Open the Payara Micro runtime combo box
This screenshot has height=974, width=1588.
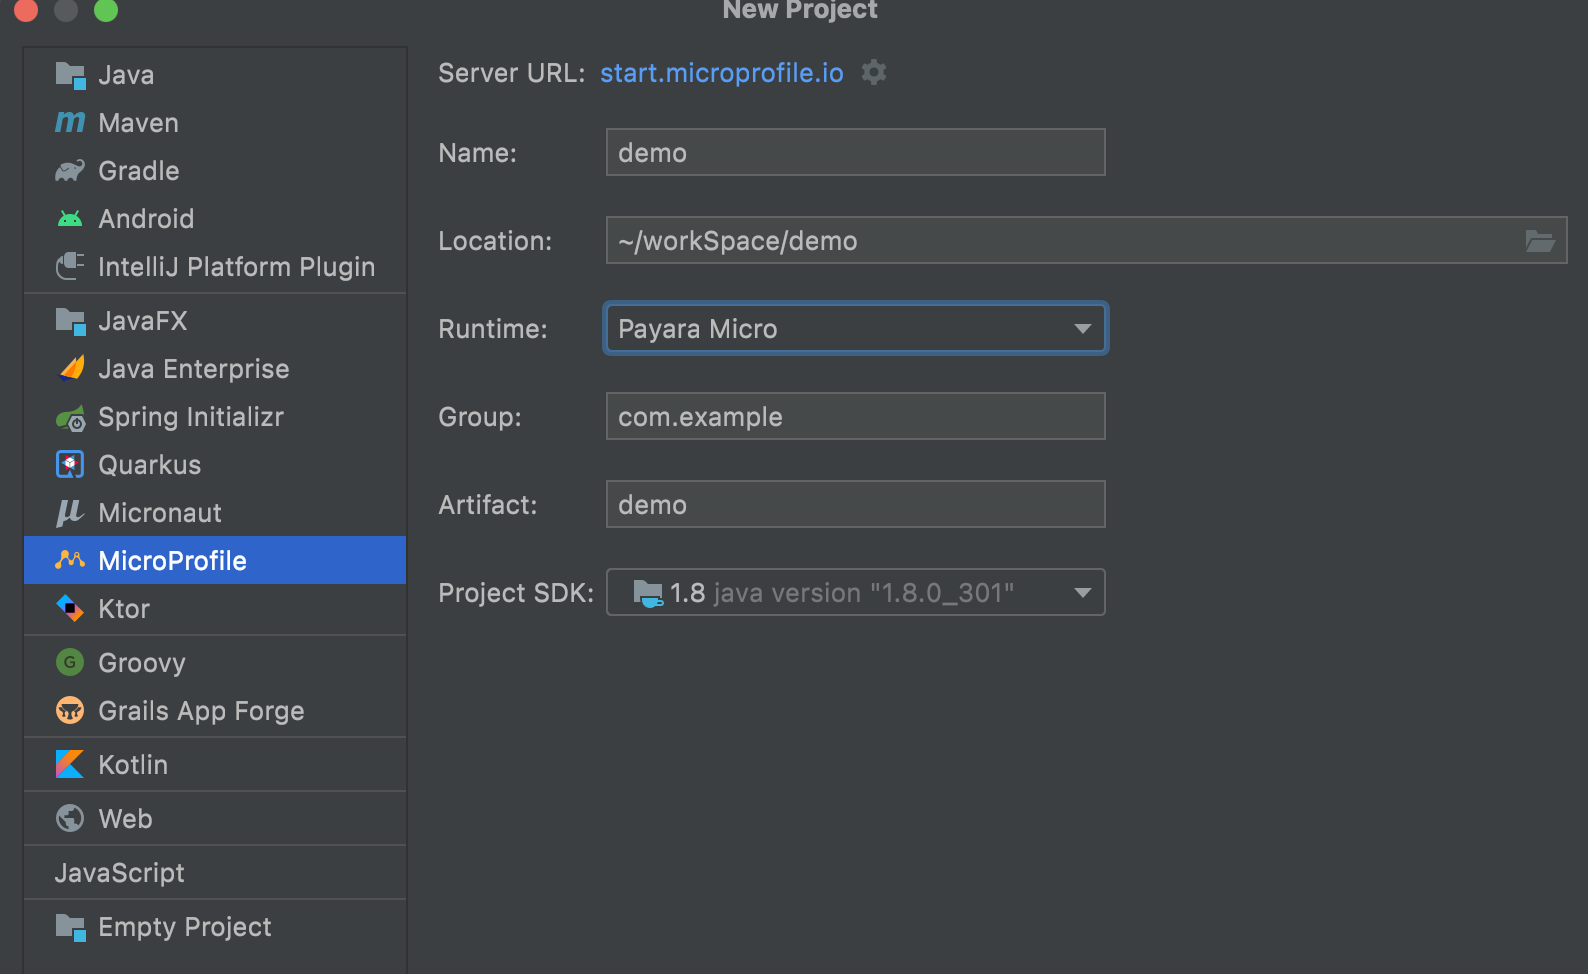(x=856, y=328)
